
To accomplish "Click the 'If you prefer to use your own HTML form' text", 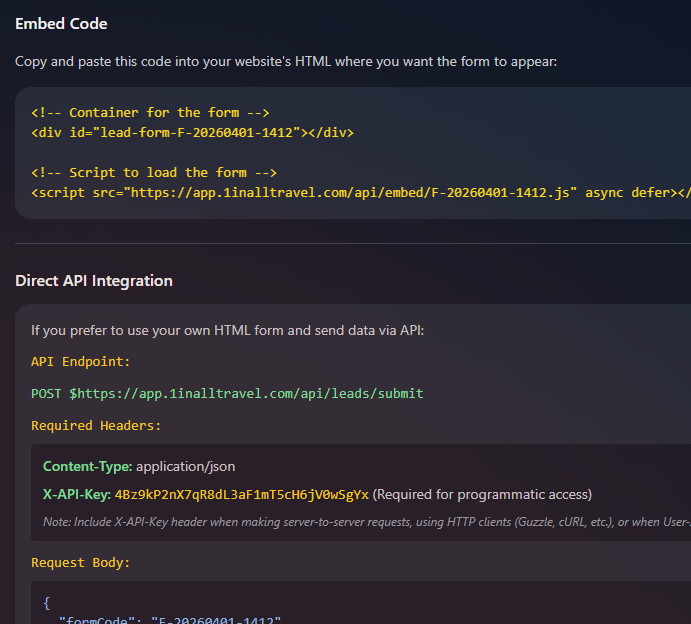I will (227, 331).
